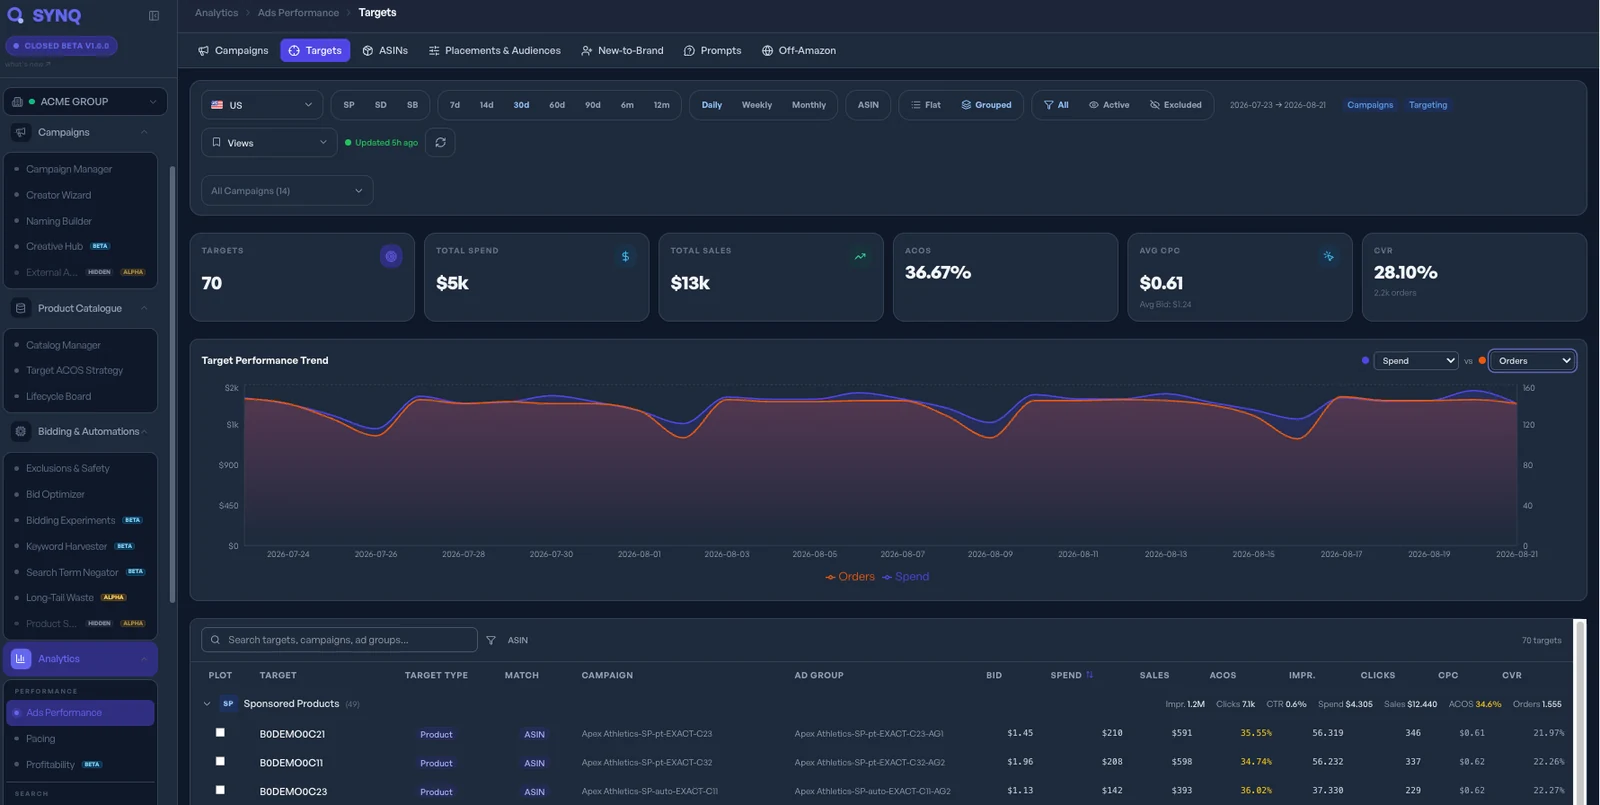Open the ASINs tab
The width and height of the screenshot is (1600, 805).
(385, 51)
